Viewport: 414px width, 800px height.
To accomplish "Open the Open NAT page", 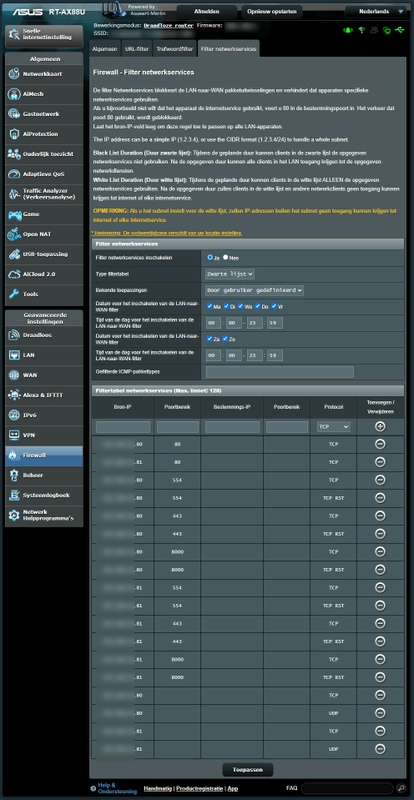I will pyautogui.click(x=44, y=234).
